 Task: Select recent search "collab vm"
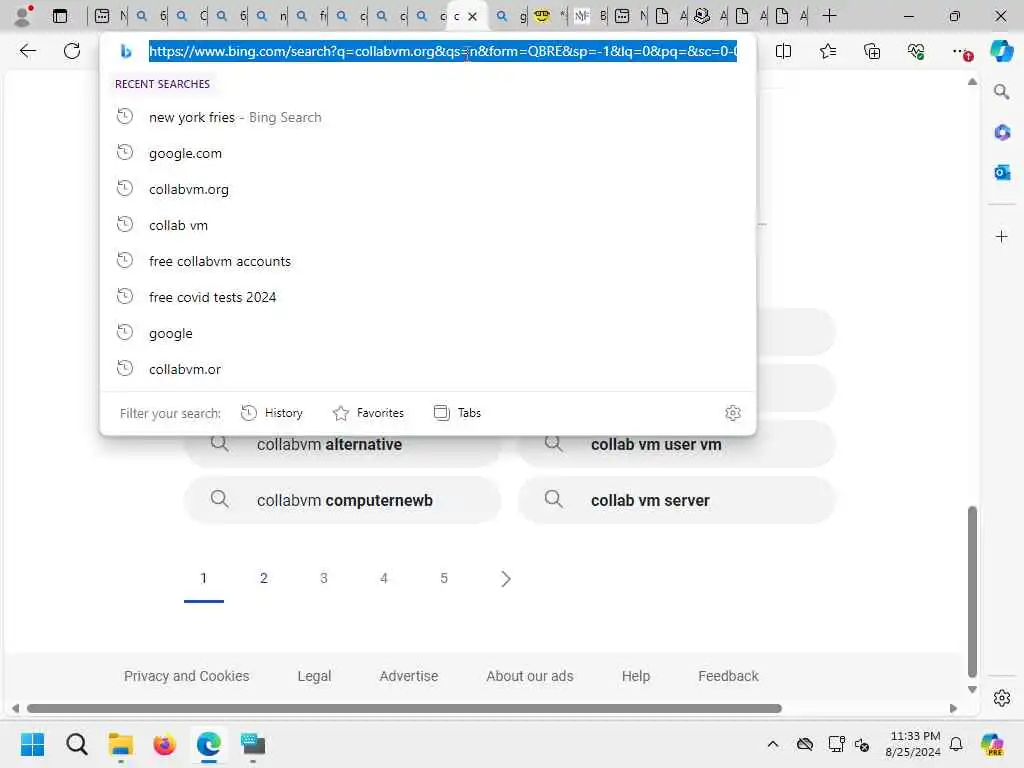pyautogui.click(x=428, y=225)
